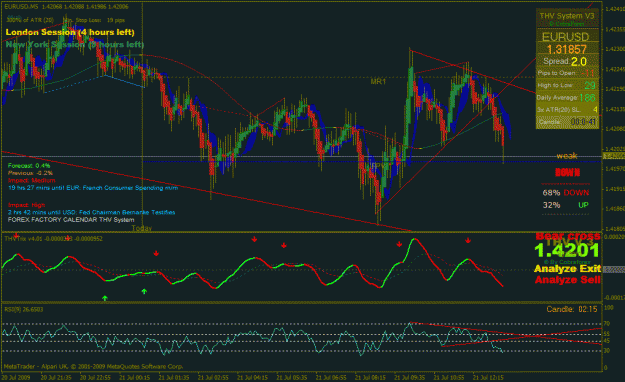The width and height of the screenshot is (625, 382).
Task: Select the 'THV System V3' panel title
Action: click(567, 16)
